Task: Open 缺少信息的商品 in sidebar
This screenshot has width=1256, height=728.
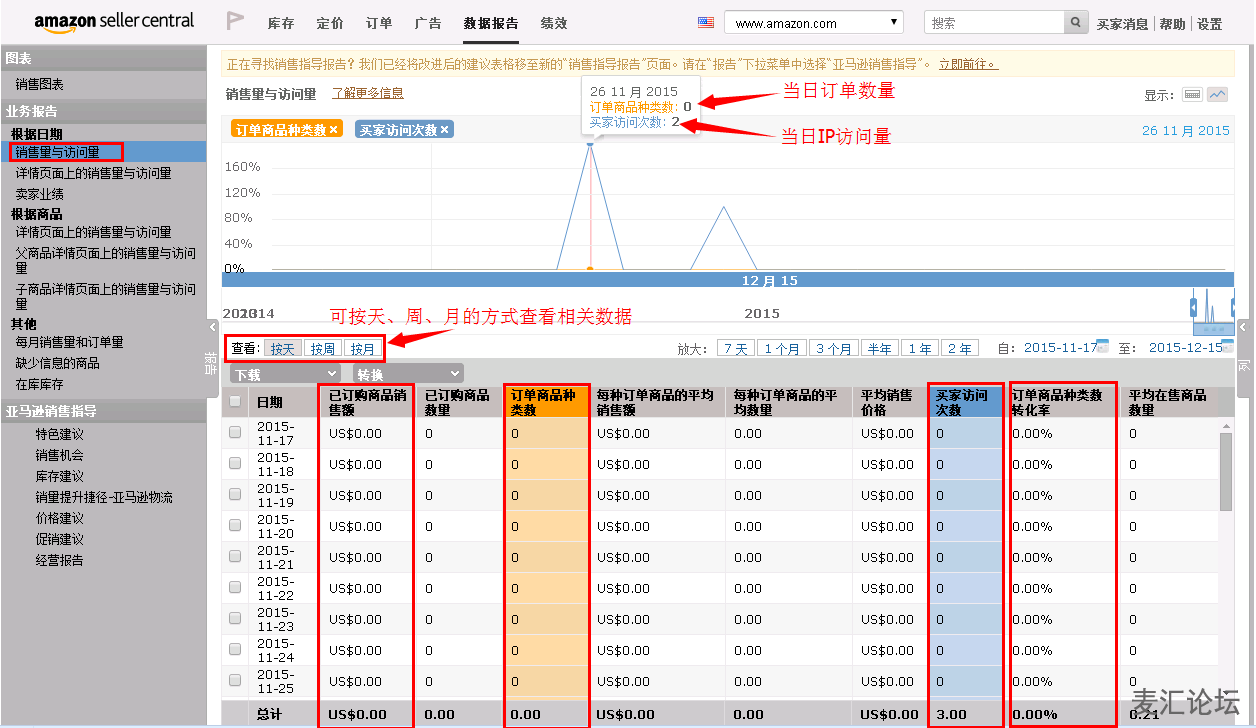Action: point(57,363)
